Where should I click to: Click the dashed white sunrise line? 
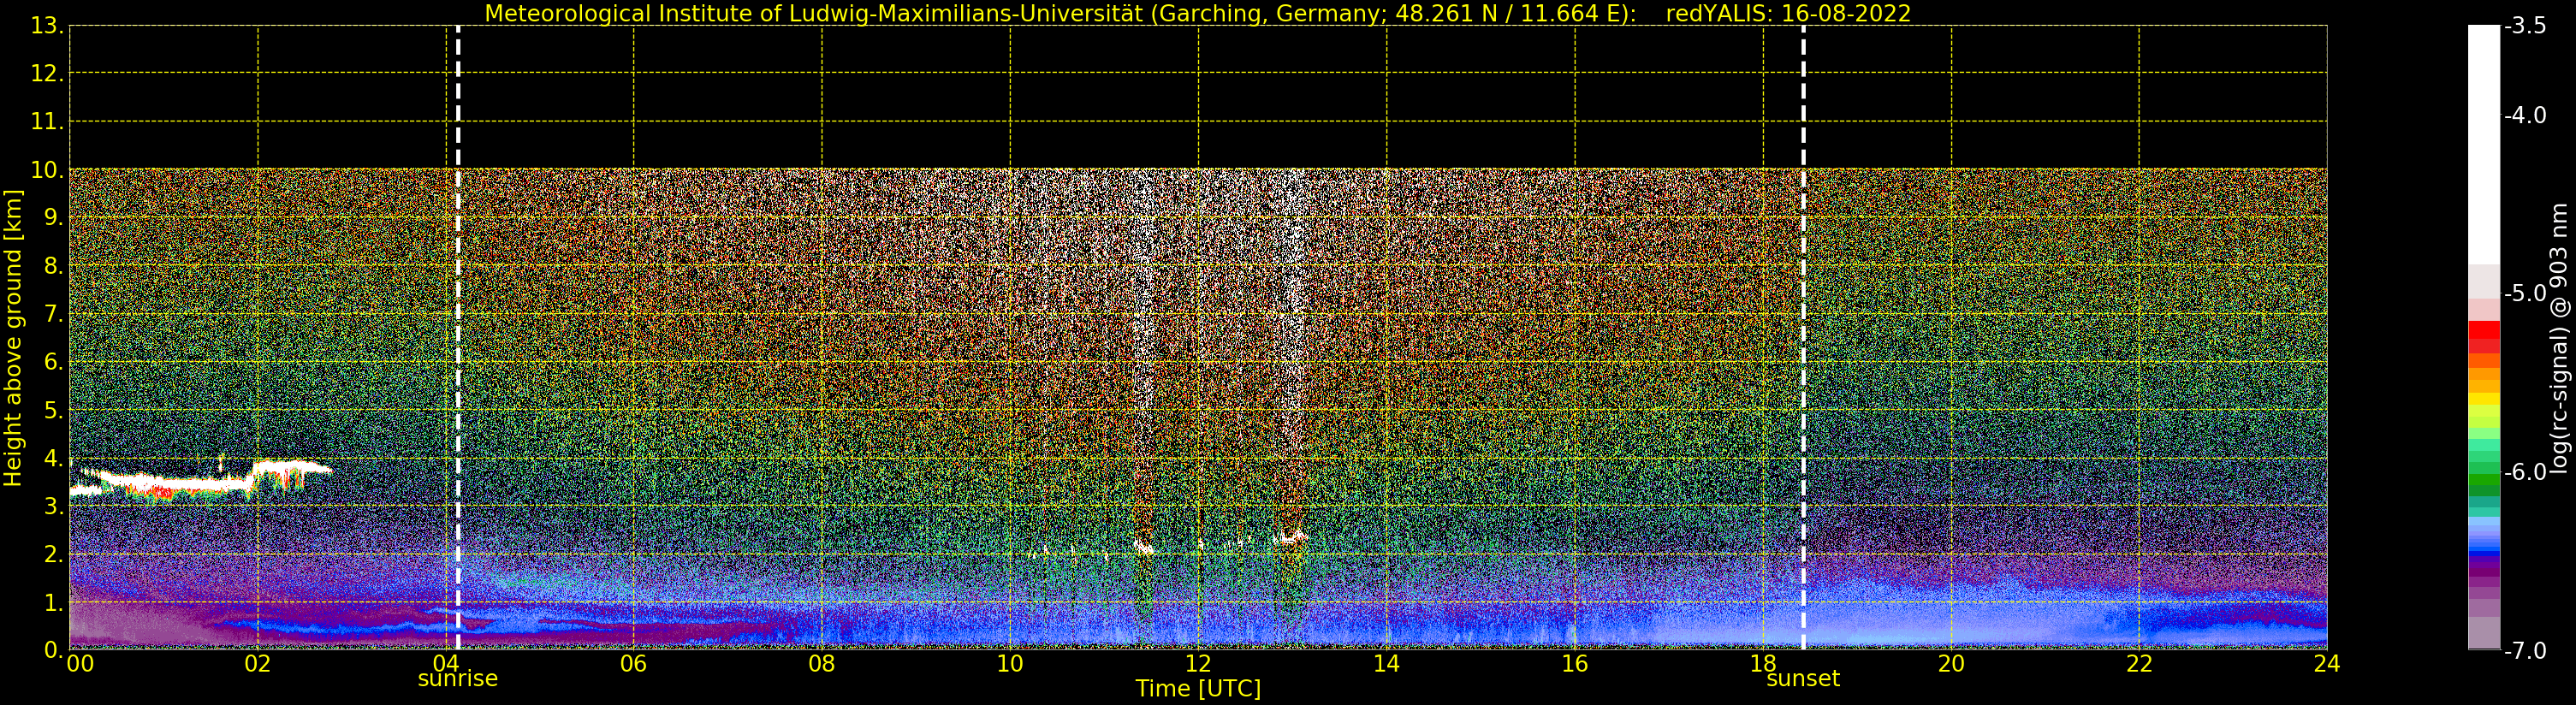[457, 338]
